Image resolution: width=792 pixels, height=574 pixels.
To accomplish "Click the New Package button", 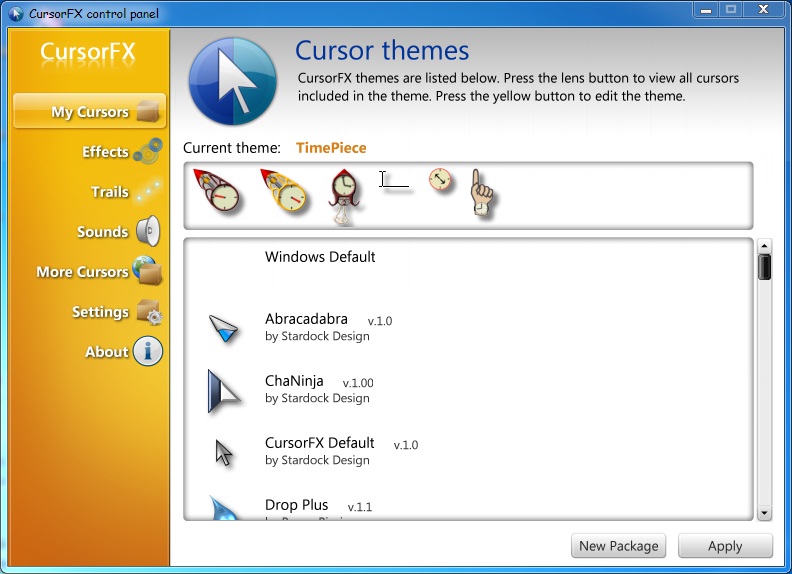I will point(619,546).
